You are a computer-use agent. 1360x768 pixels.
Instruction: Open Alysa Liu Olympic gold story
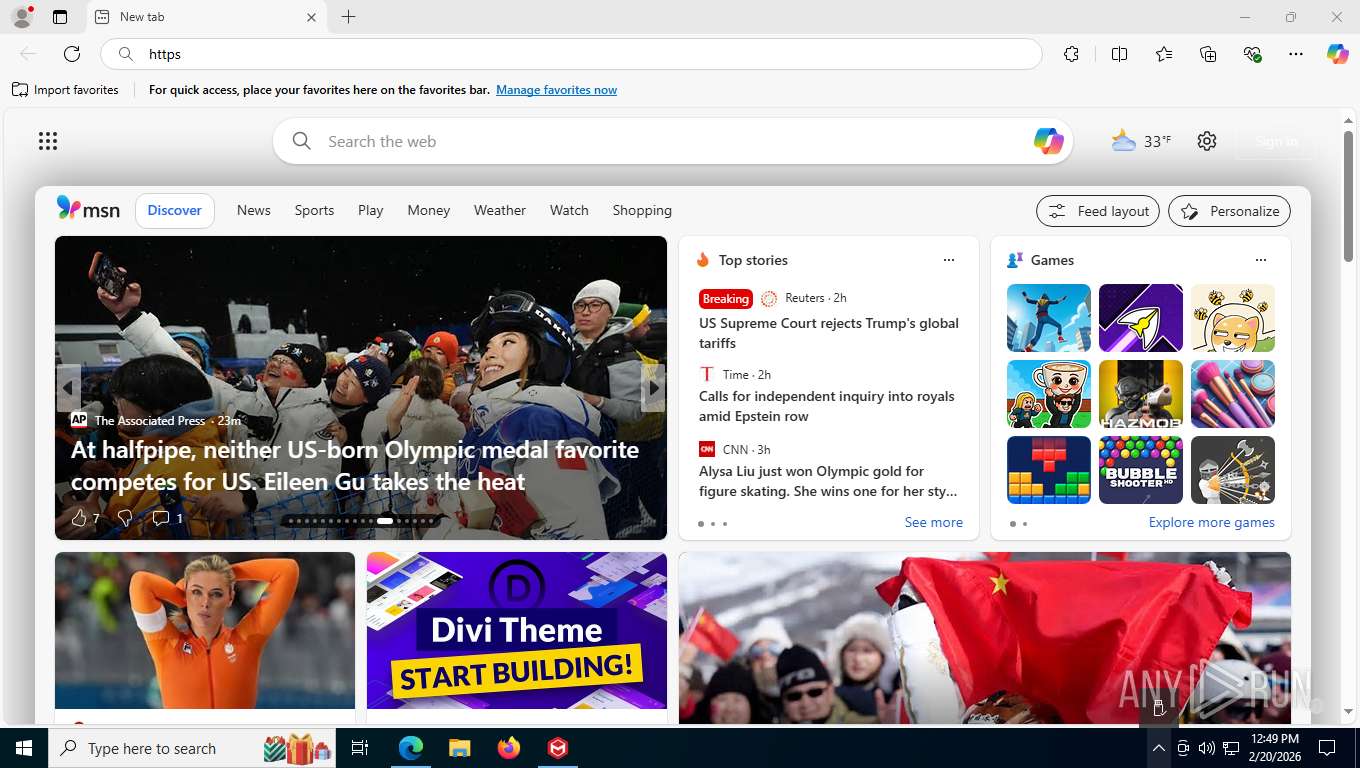point(828,481)
